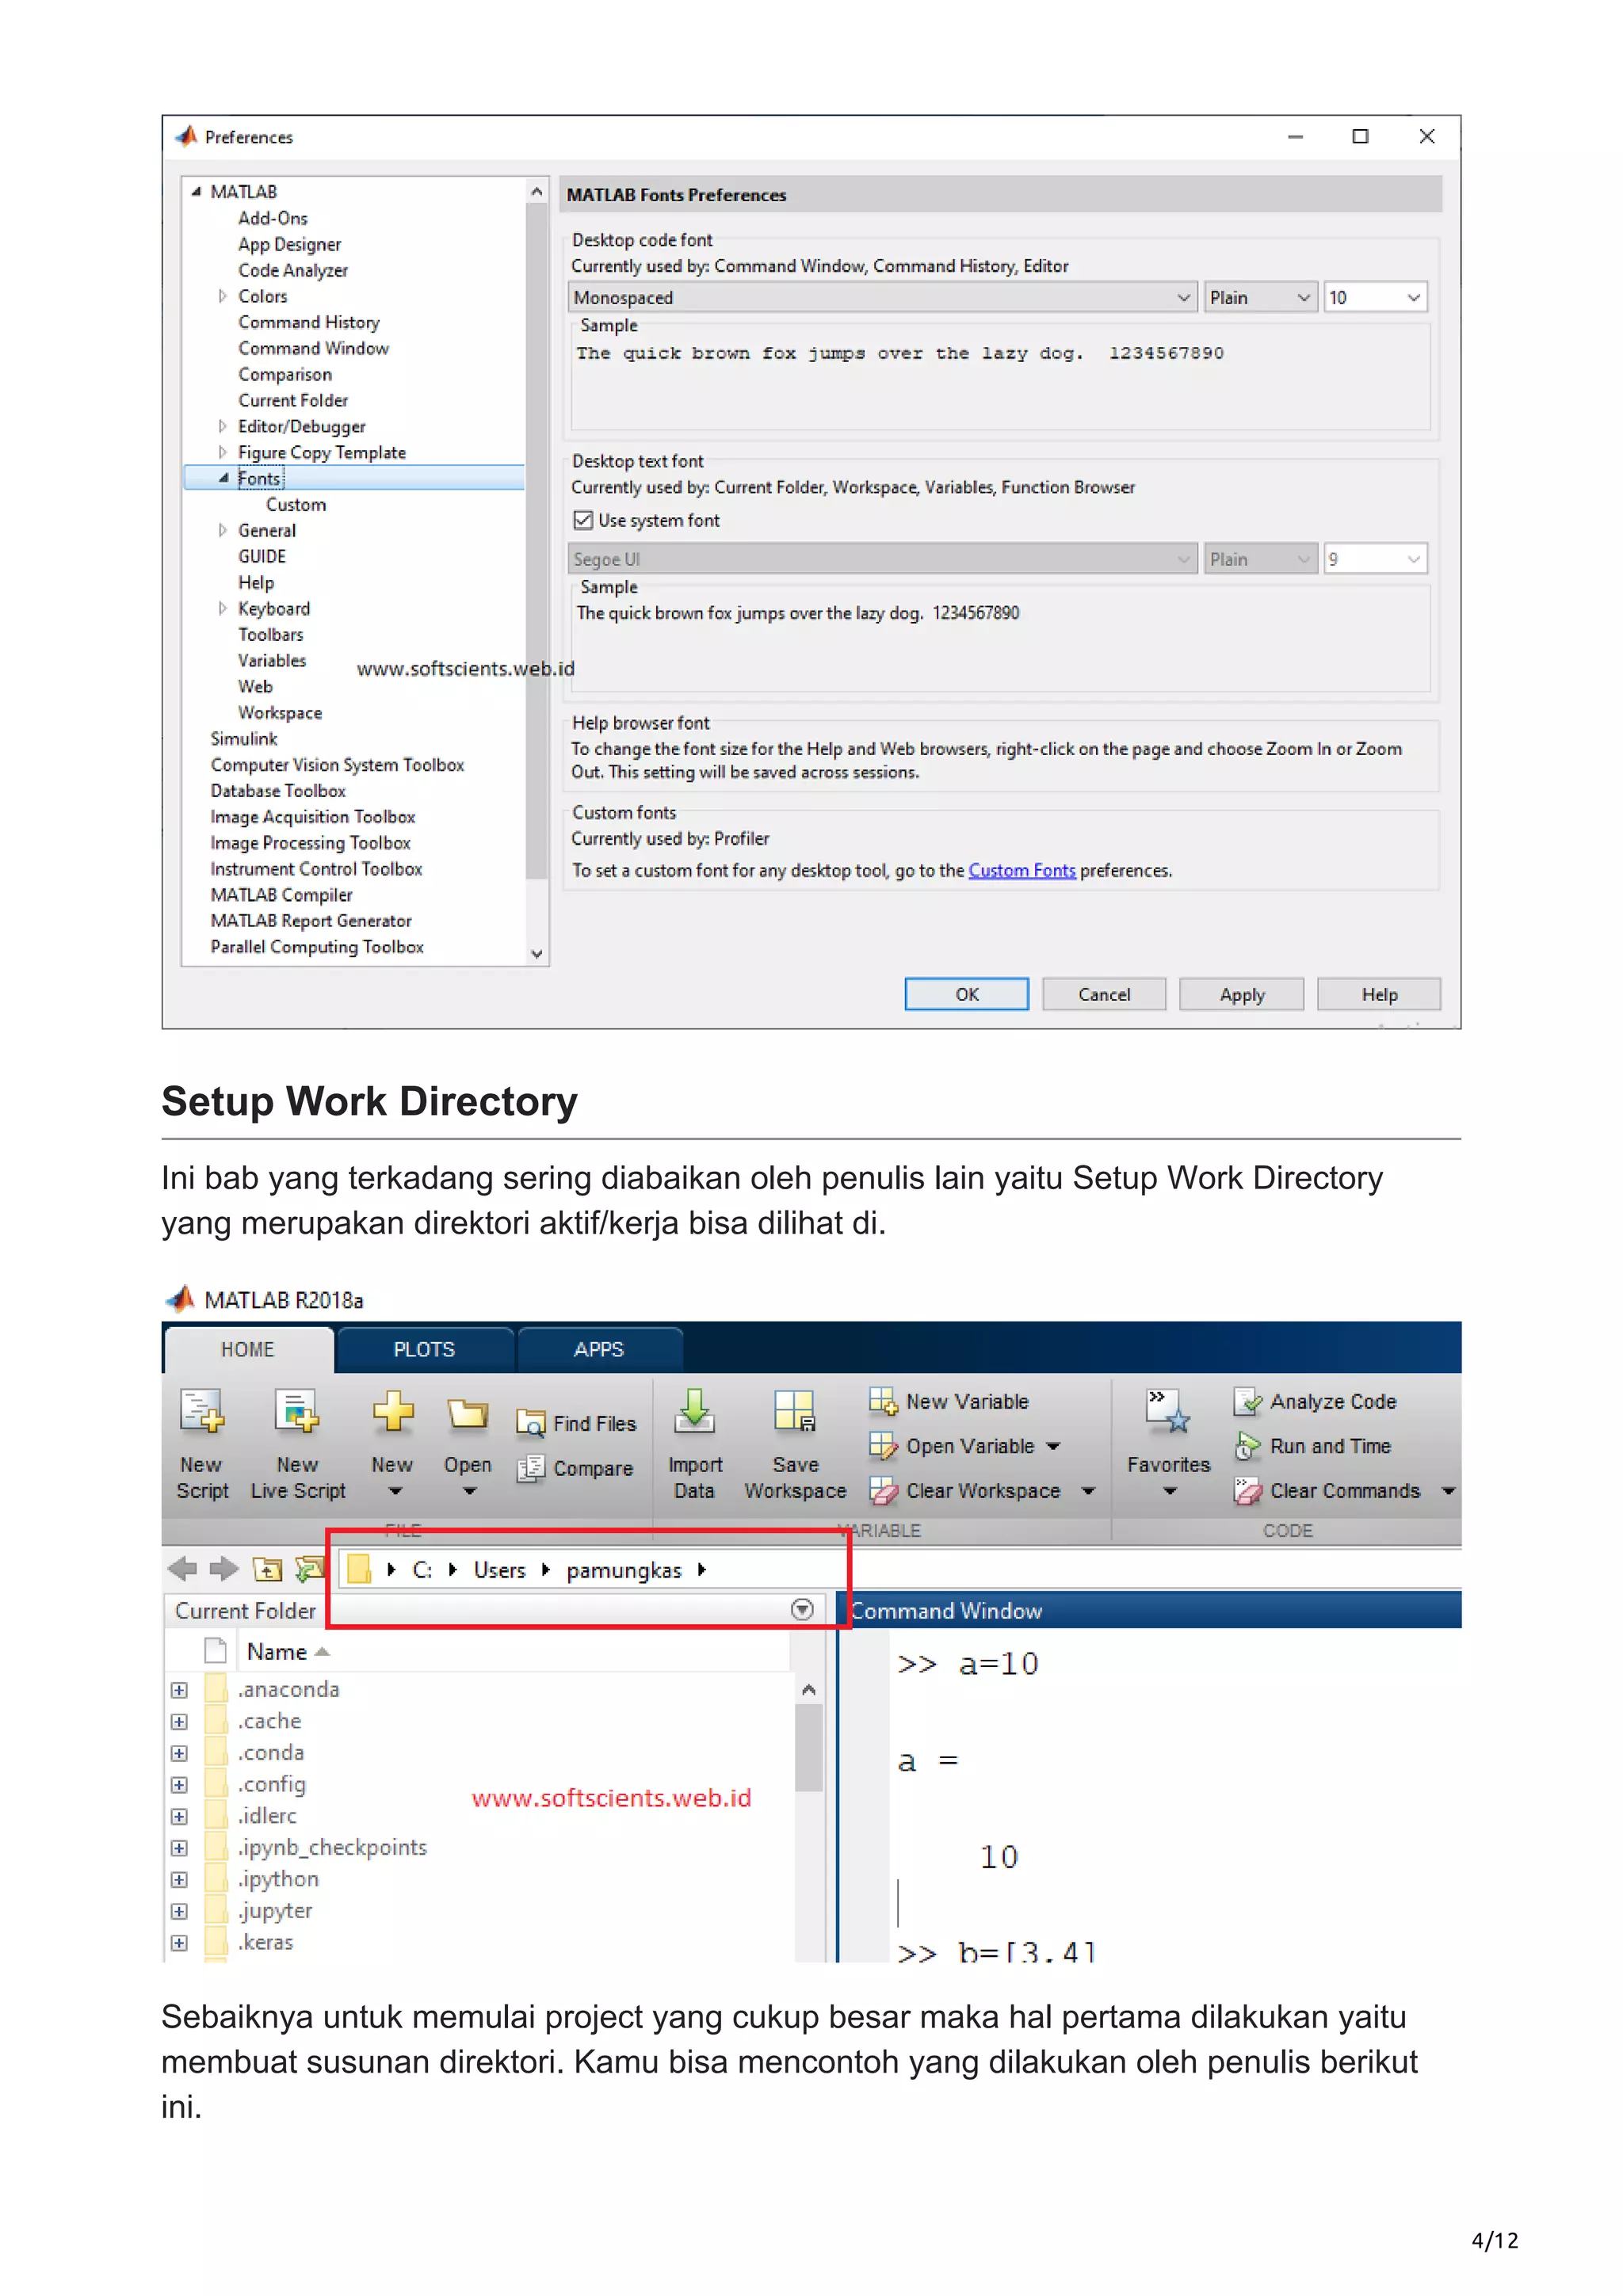Click the Current Folder list scrollbar thumb
This screenshot has width=1623, height=2296.
[809, 1747]
